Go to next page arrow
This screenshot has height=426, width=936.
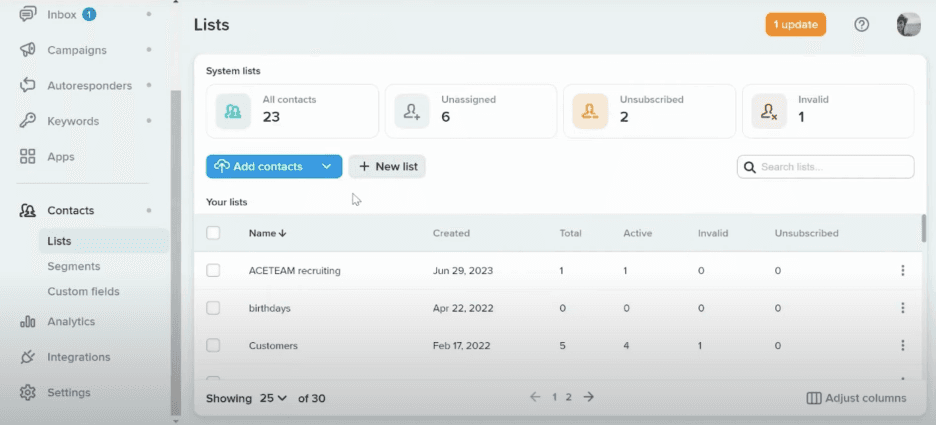tap(589, 397)
